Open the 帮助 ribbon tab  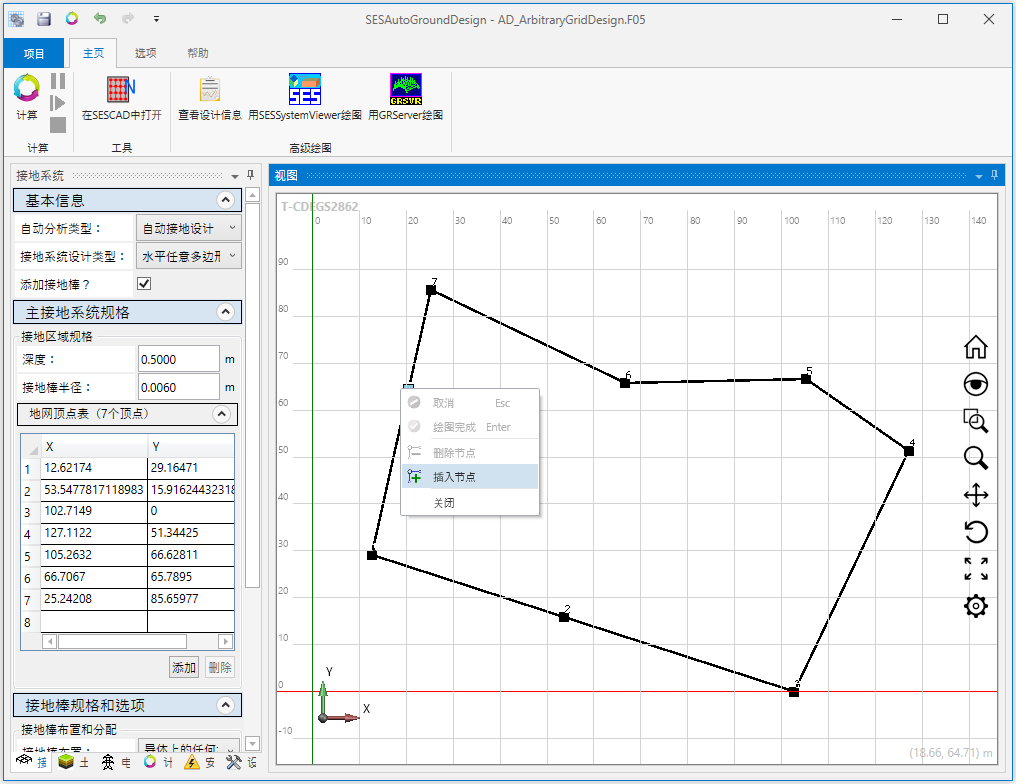pyautogui.click(x=198, y=53)
